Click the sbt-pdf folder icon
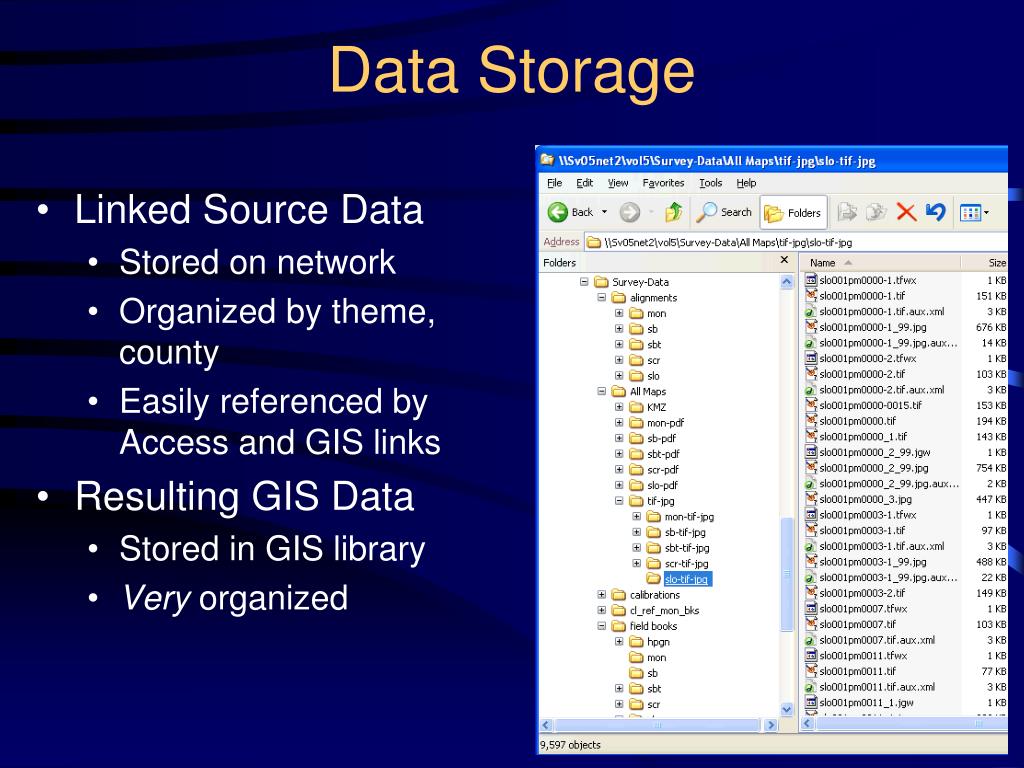1024x768 pixels. click(x=636, y=454)
